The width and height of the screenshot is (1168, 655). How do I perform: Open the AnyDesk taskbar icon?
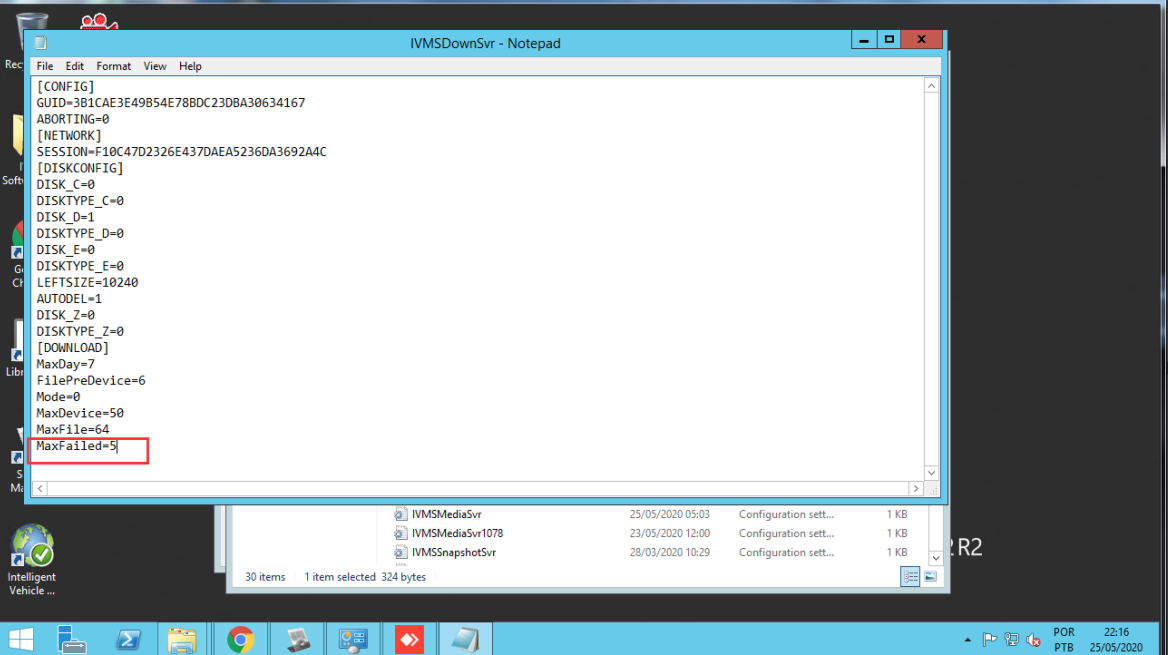409,639
